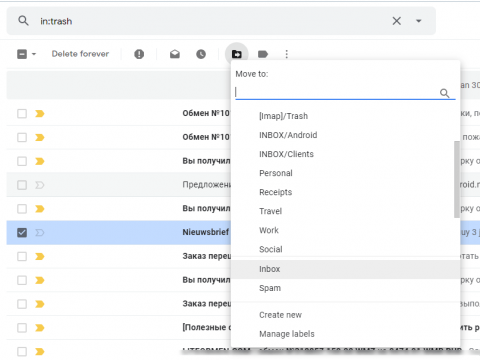Screen dimensions: 480x360
Task: Clear the in:trash search query
Action: 396,21
